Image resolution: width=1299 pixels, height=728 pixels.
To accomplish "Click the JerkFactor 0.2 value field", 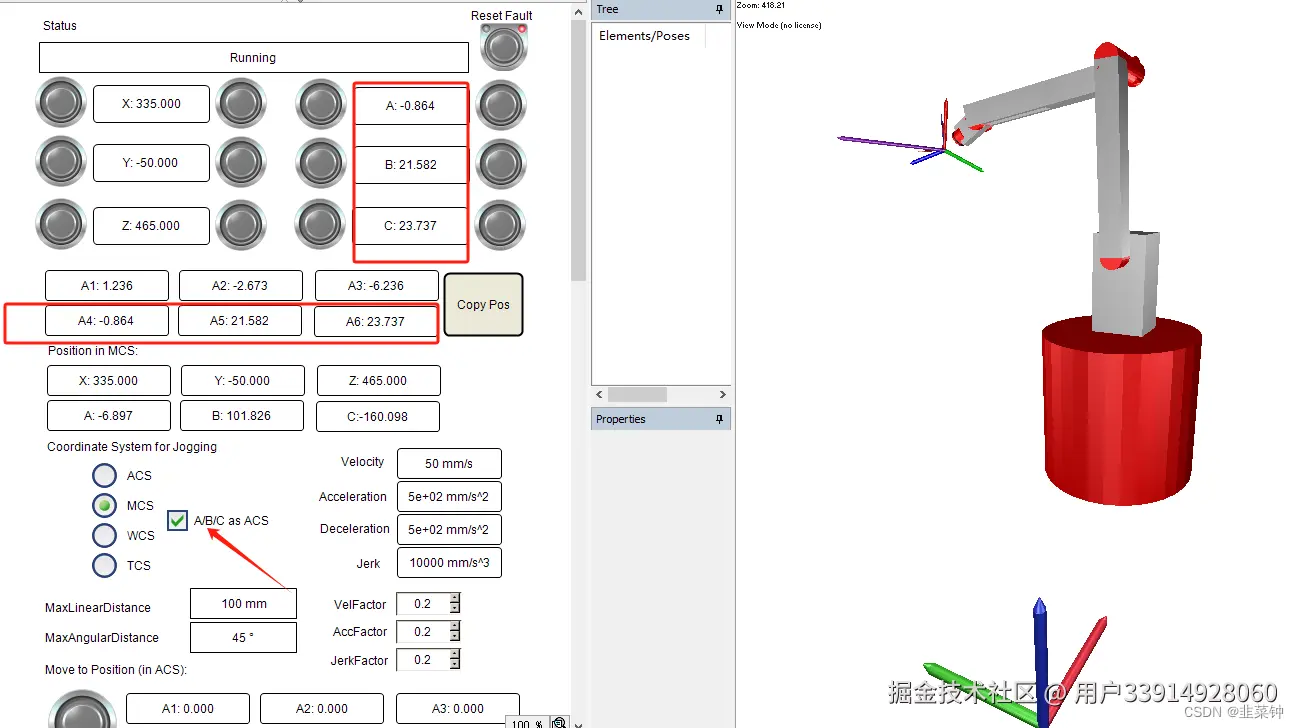I will click(423, 660).
